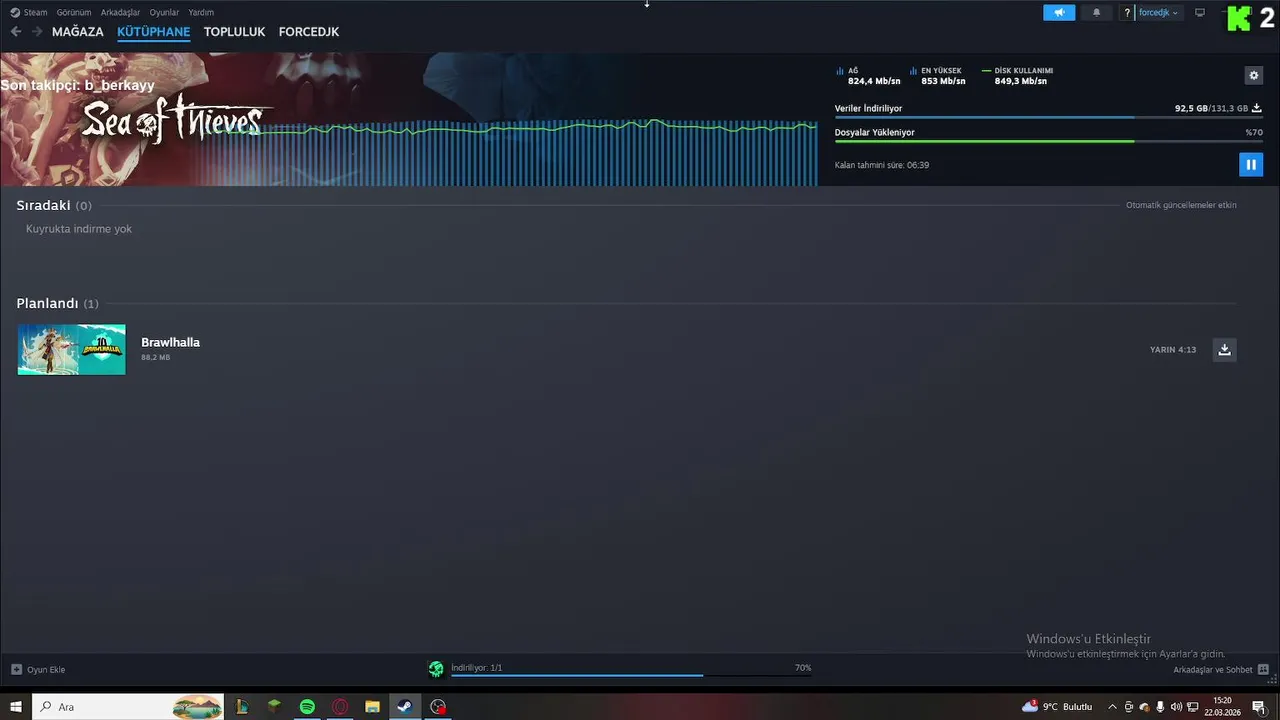The width and height of the screenshot is (1280, 720).
Task: Click the download icon beside 131,3 GB
Action: coord(1257,108)
